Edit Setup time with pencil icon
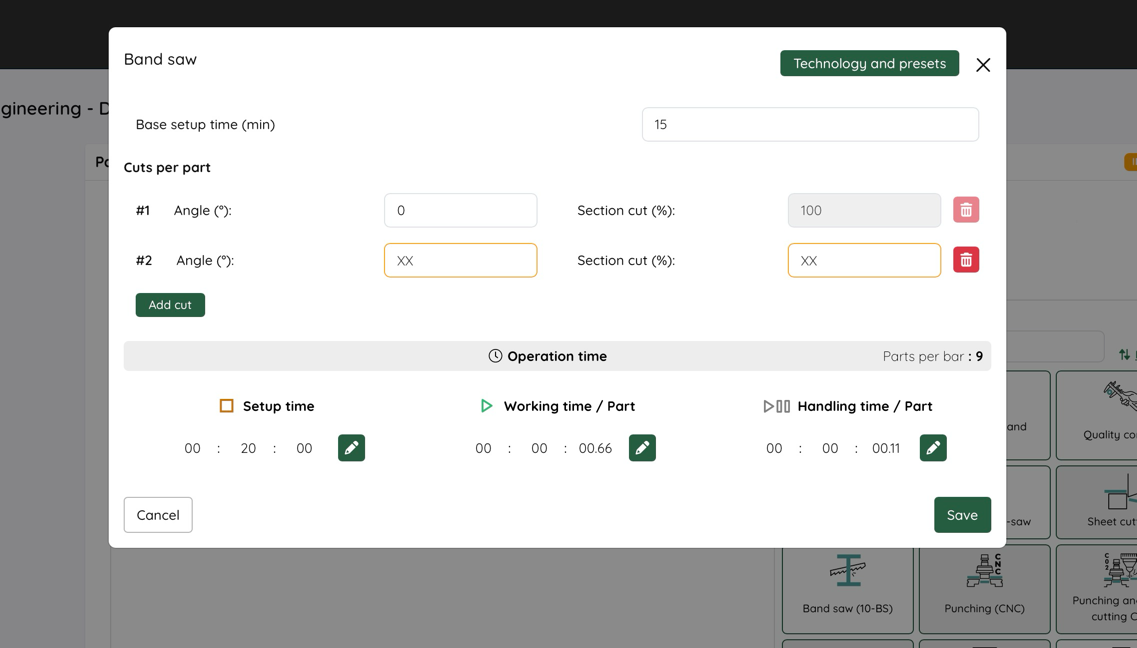Image resolution: width=1137 pixels, height=648 pixels. (352, 448)
